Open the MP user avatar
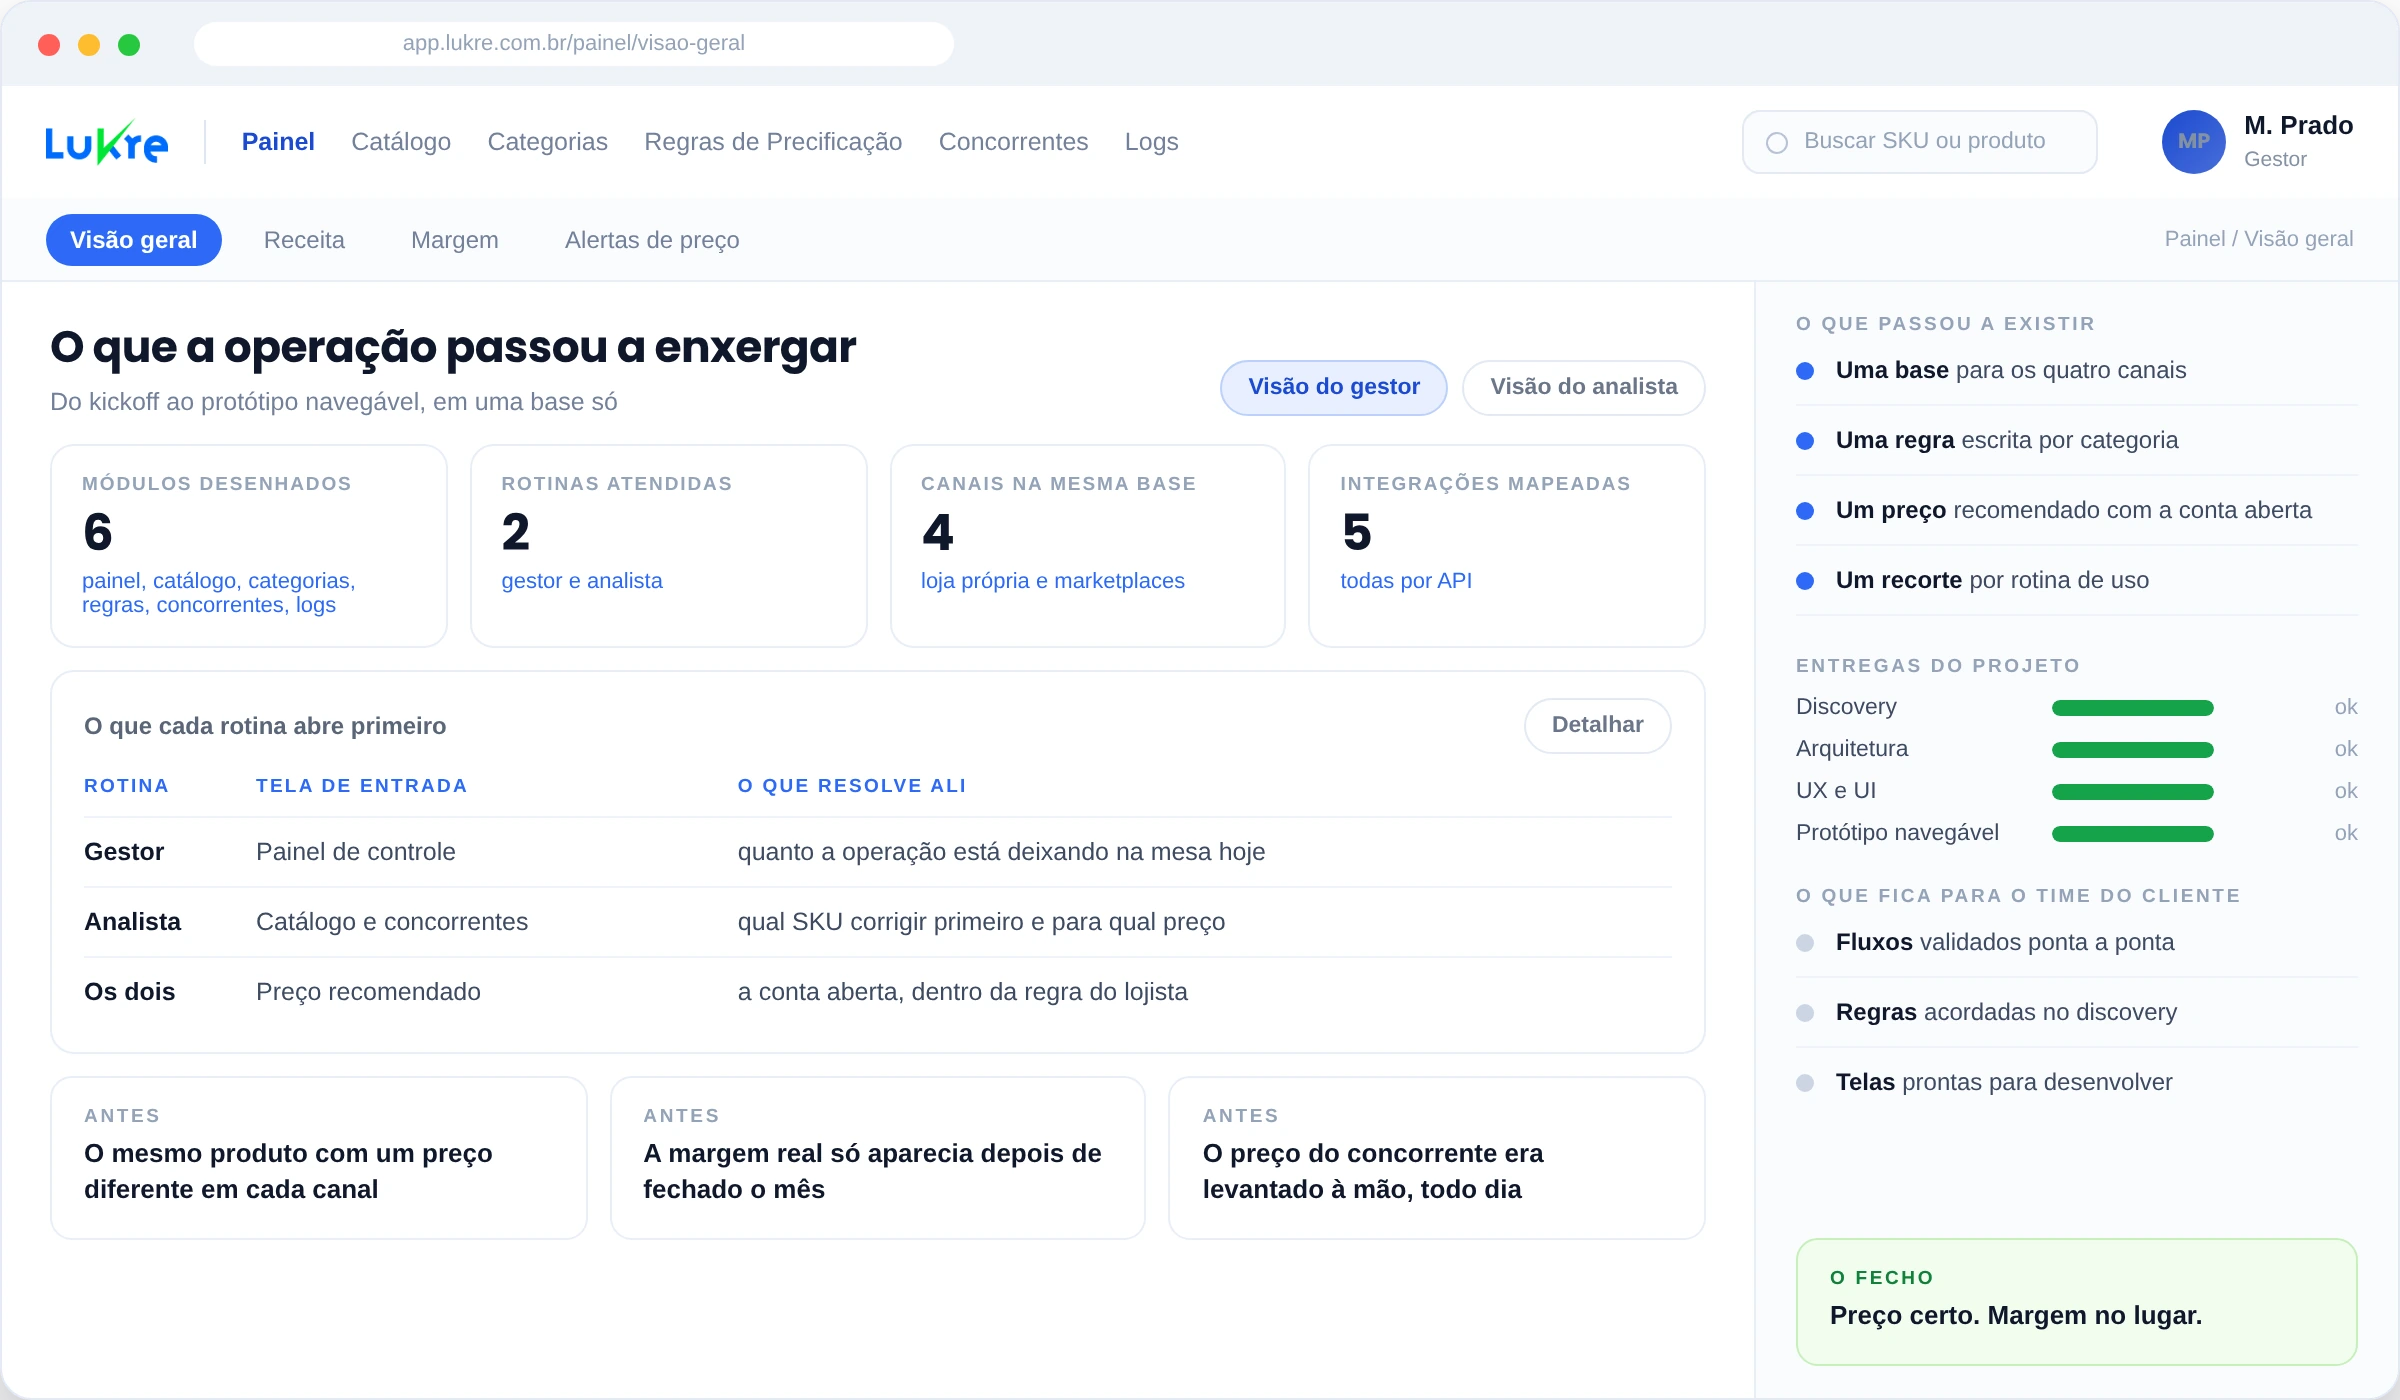The height and width of the screenshot is (1400, 2400). [x=2193, y=142]
